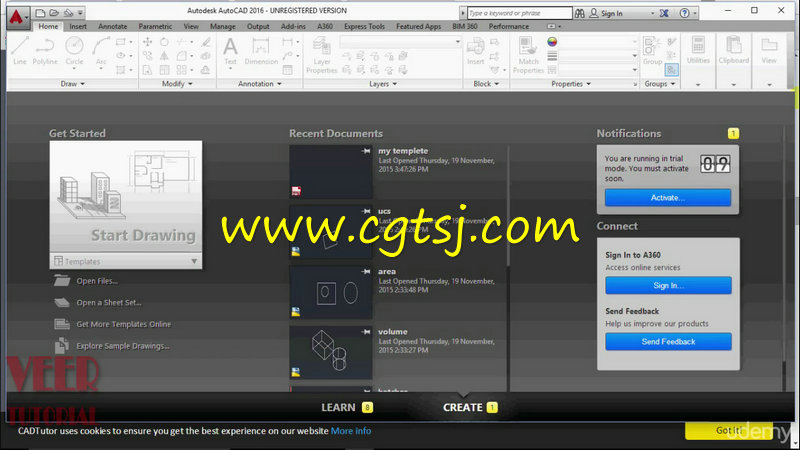Click Get More Templates Online link

(123, 324)
